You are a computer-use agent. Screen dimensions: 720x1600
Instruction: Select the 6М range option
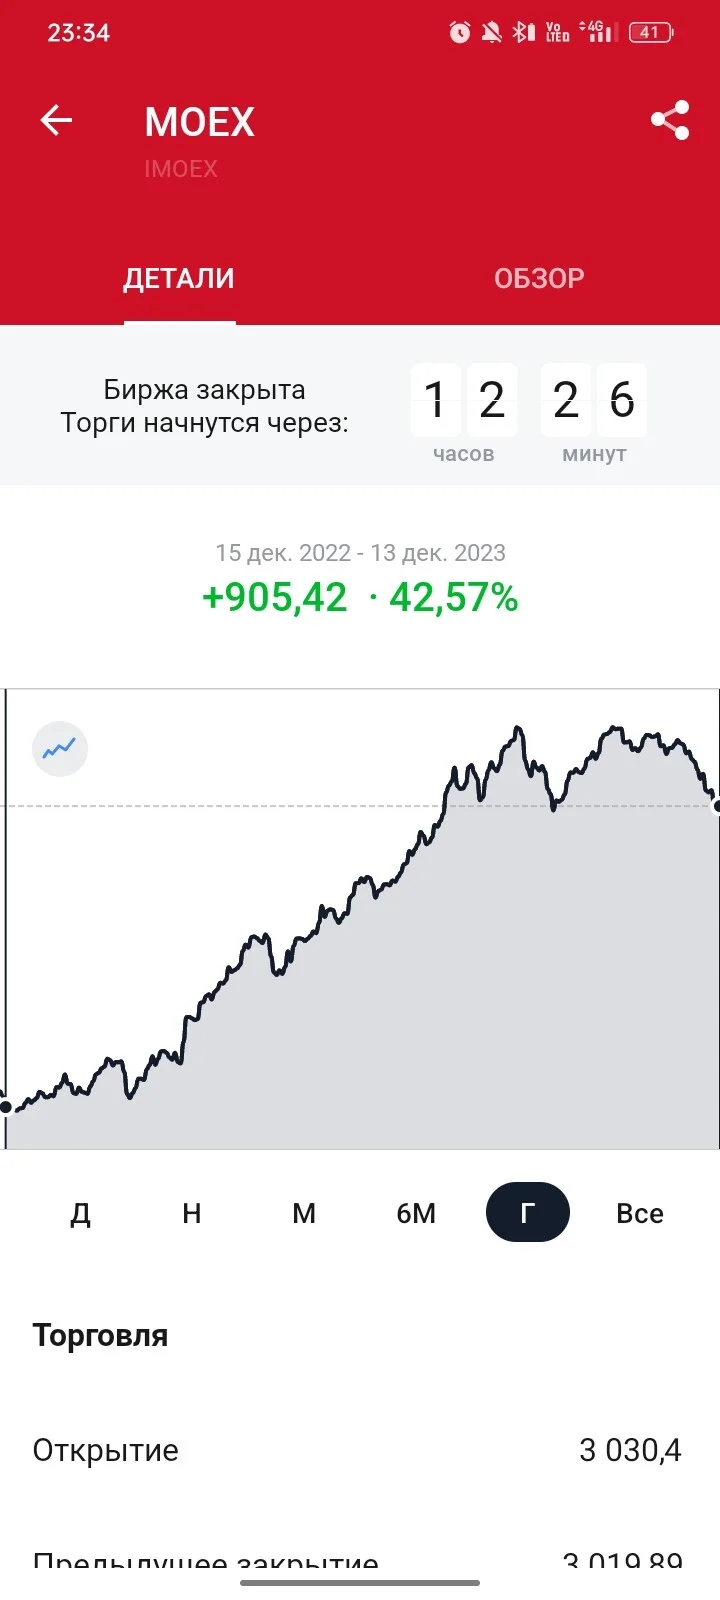pos(416,1213)
